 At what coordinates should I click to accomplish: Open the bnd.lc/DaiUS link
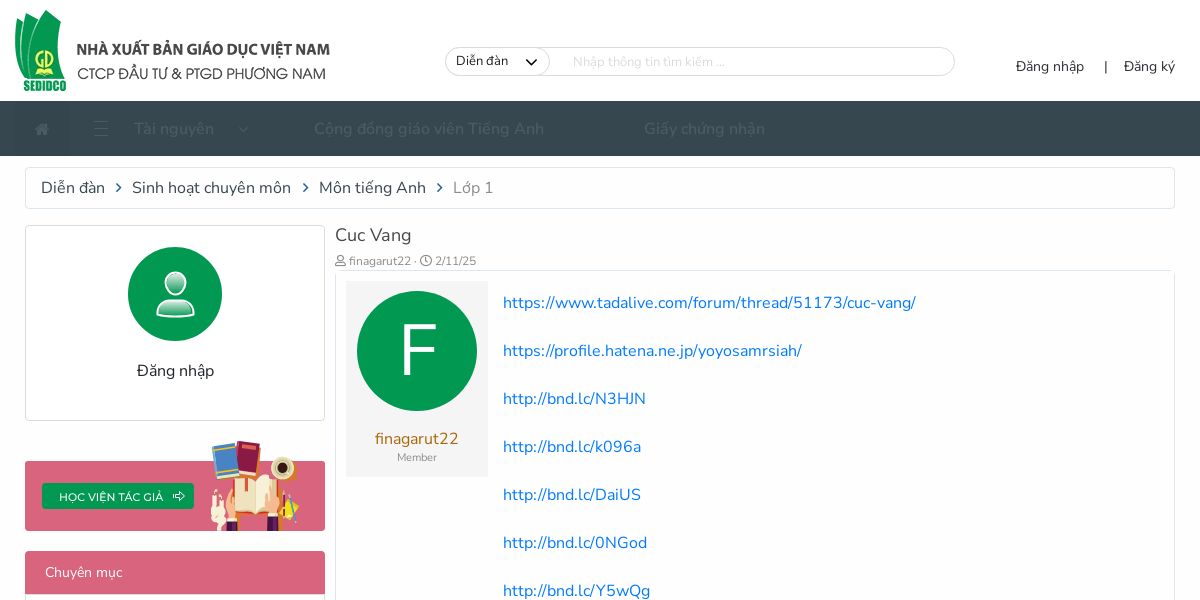point(572,495)
